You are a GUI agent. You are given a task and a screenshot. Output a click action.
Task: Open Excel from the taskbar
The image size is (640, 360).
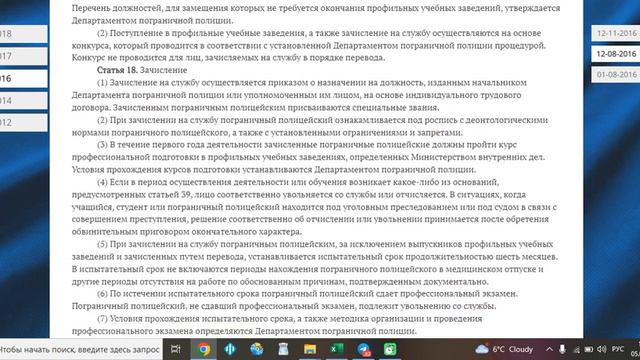tap(337, 349)
